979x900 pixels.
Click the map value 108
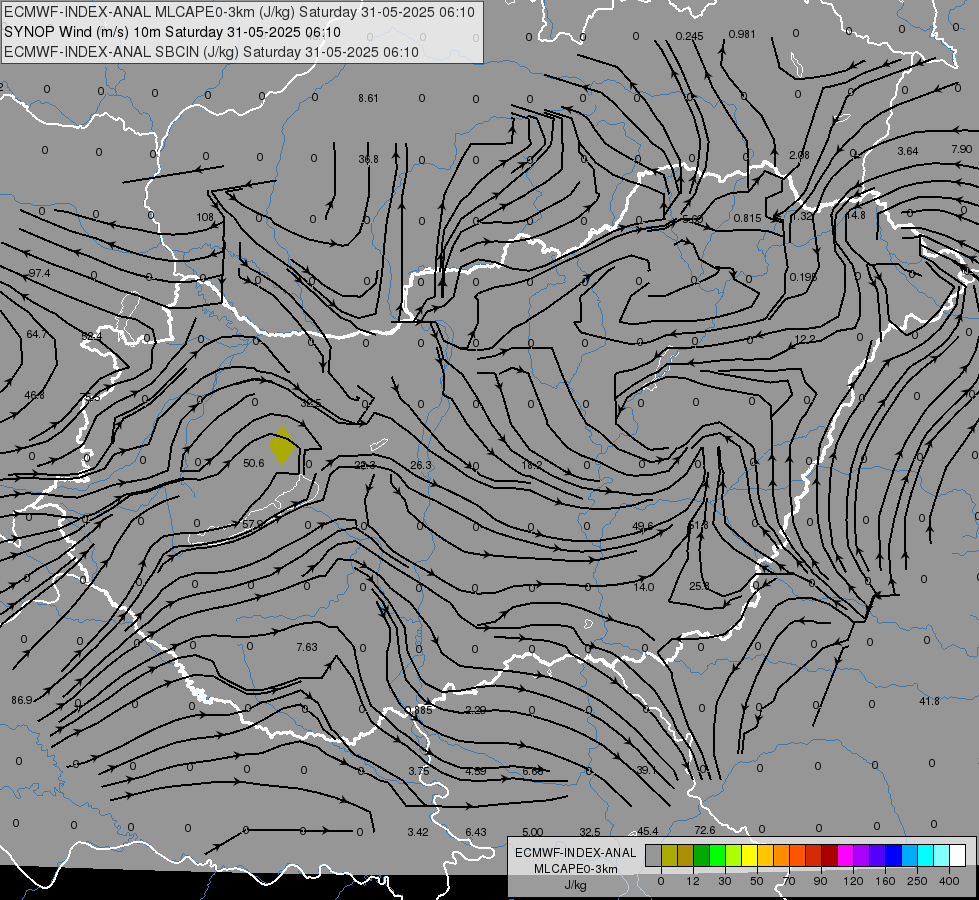coord(205,217)
